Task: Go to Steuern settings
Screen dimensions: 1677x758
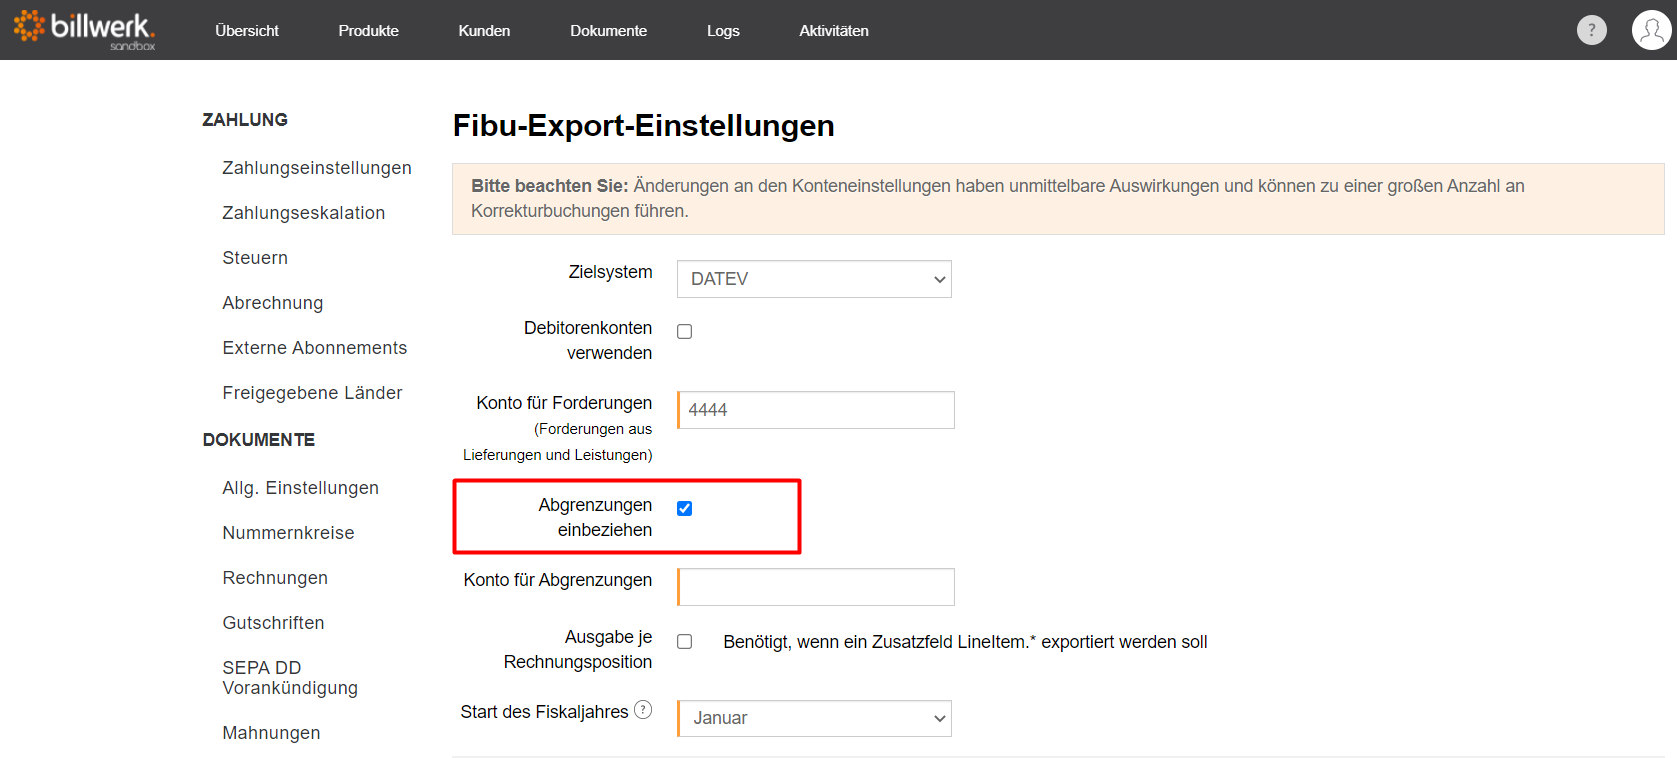Action: [255, 258]
